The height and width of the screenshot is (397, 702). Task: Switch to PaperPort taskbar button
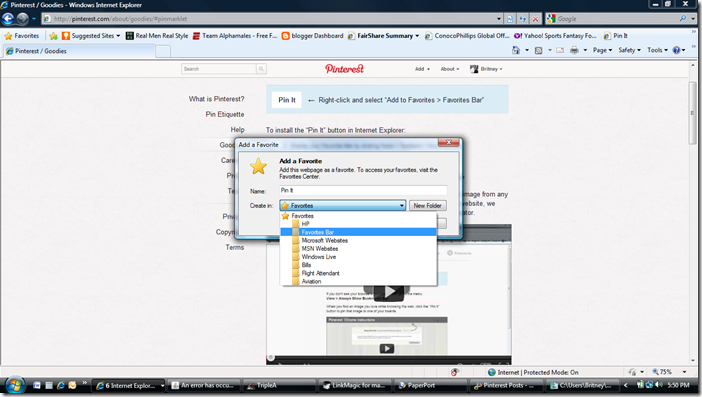click(431, 385)
